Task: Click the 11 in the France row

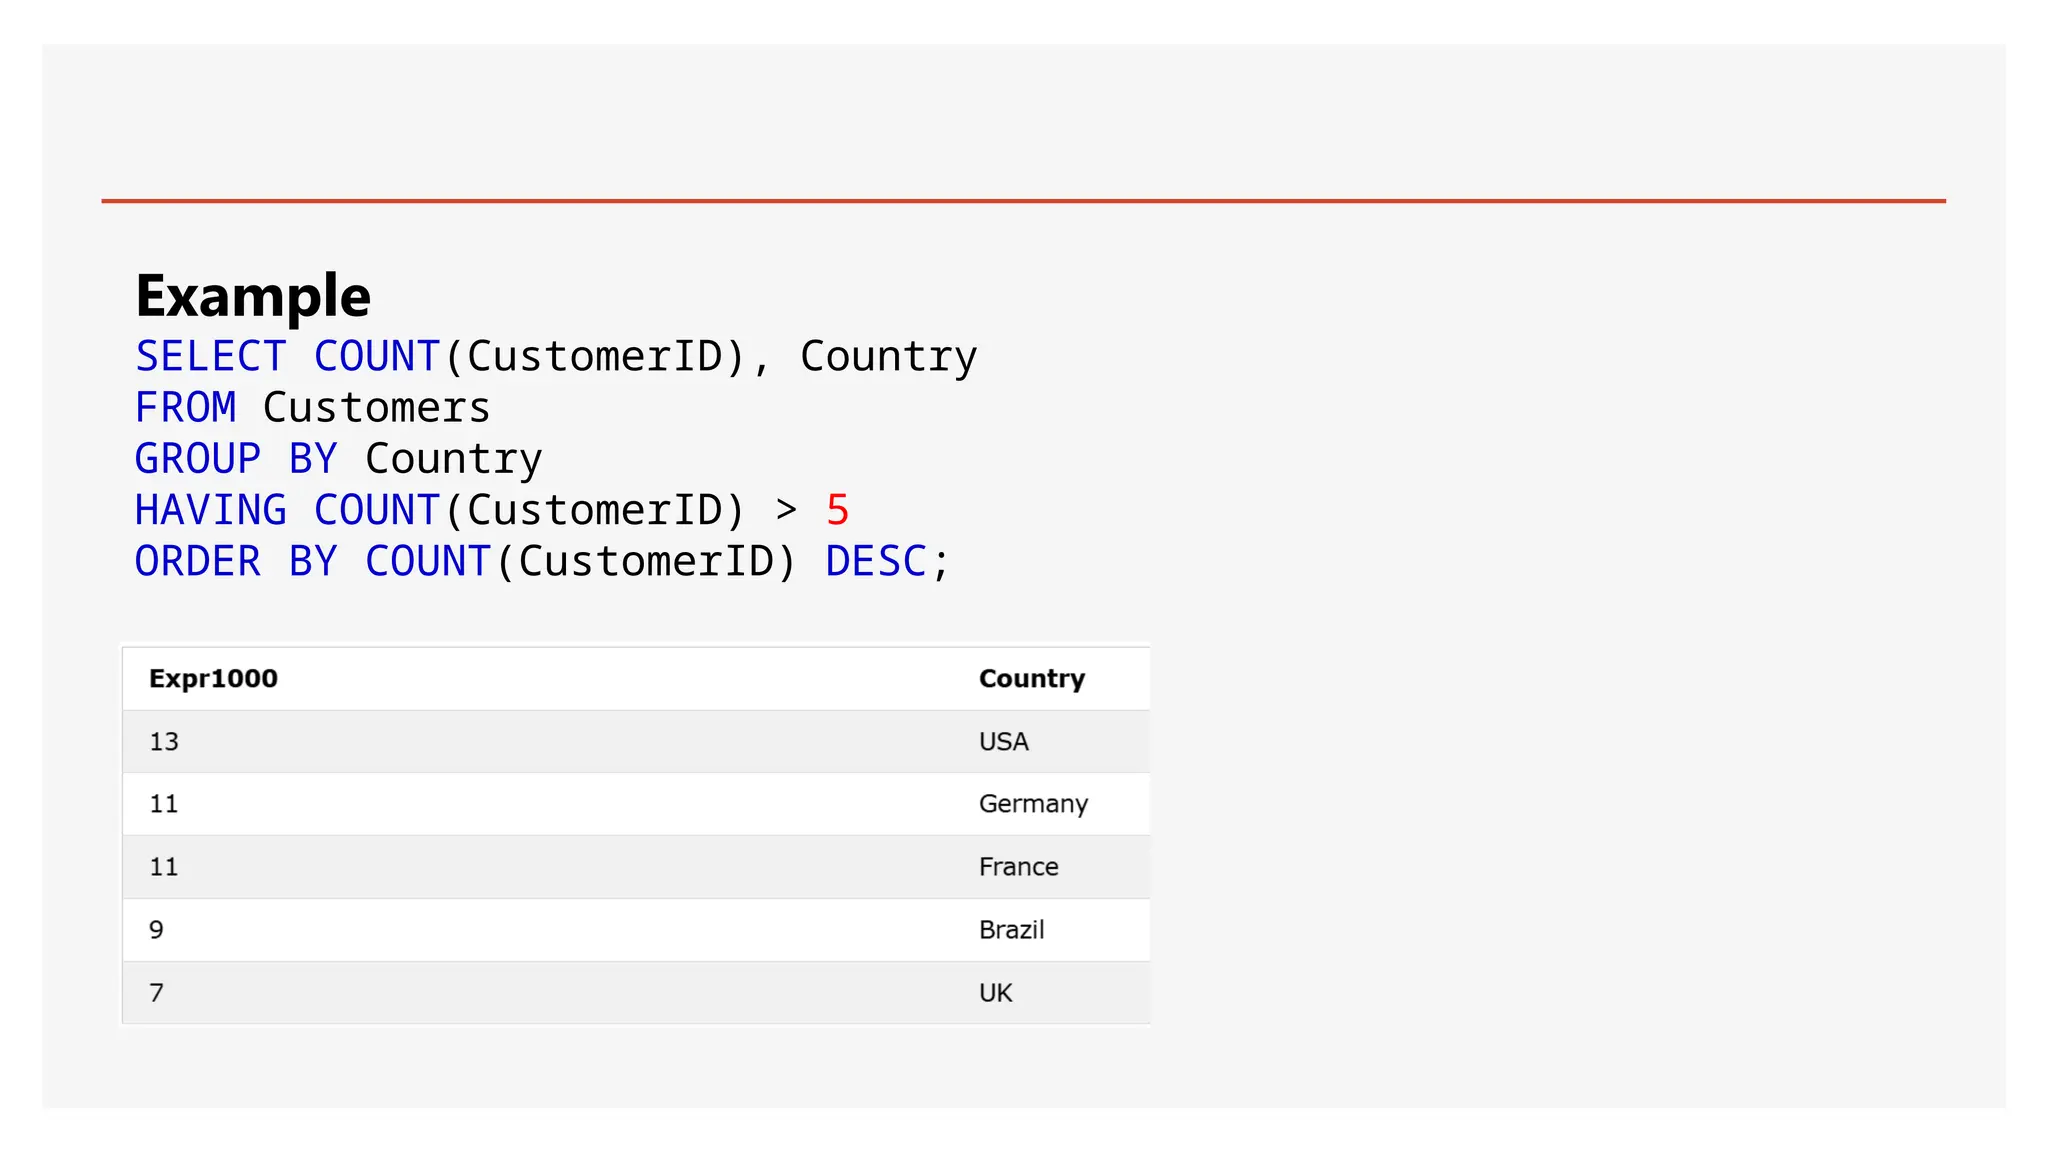Action: (164, 867)
